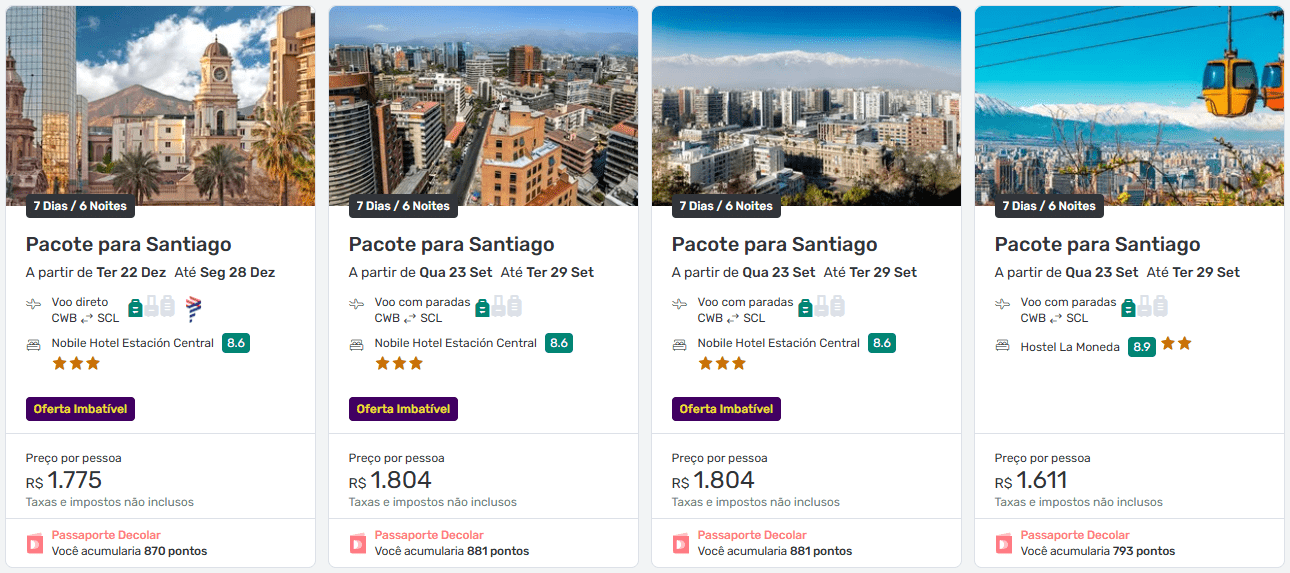The width and height of the screenshot is (1290, 573).
Task: Click the Hostel La Moneda hotel name
Action: (x=1070, y=347)
